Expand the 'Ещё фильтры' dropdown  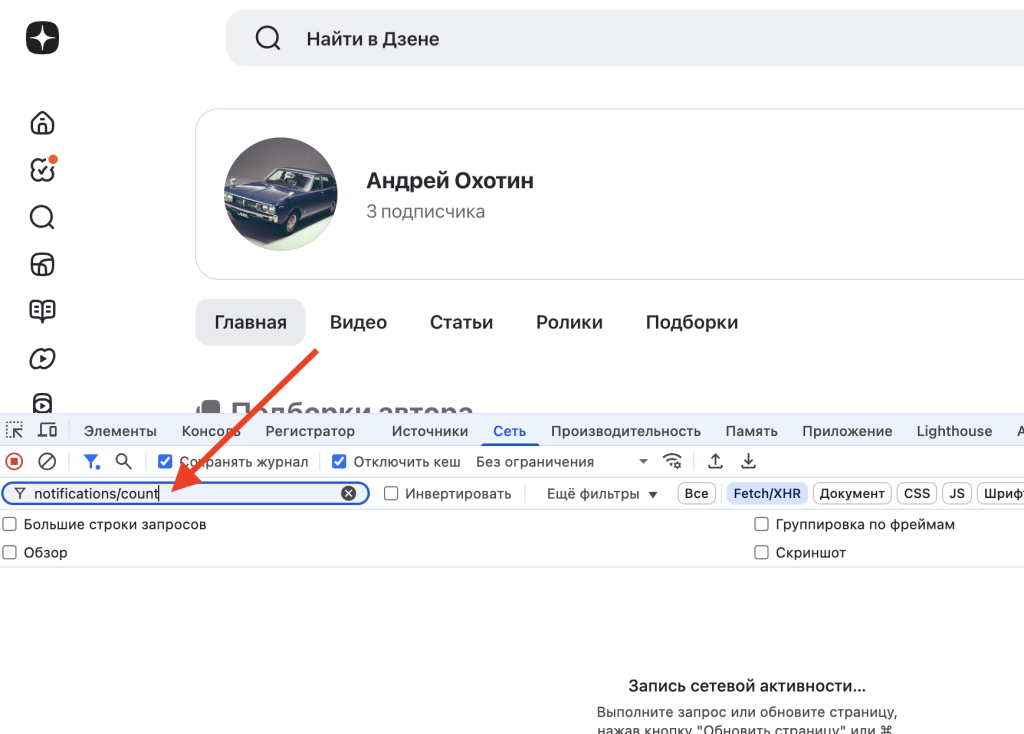[603, 494]
